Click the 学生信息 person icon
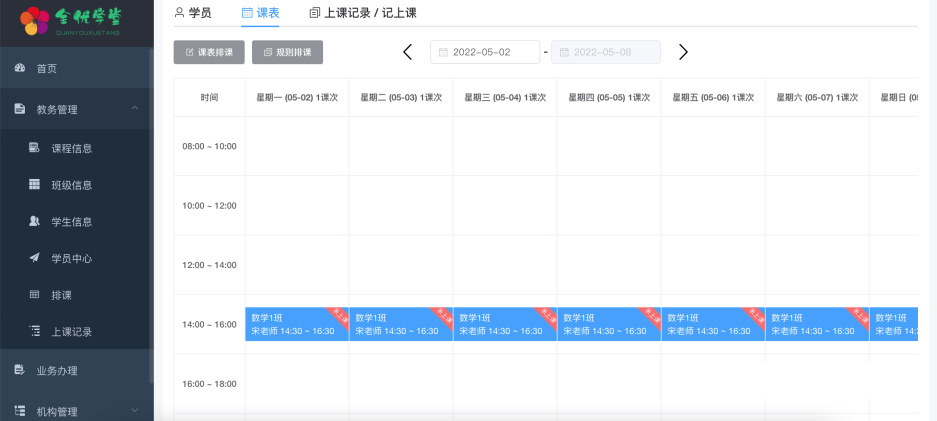 coord(34,221)
